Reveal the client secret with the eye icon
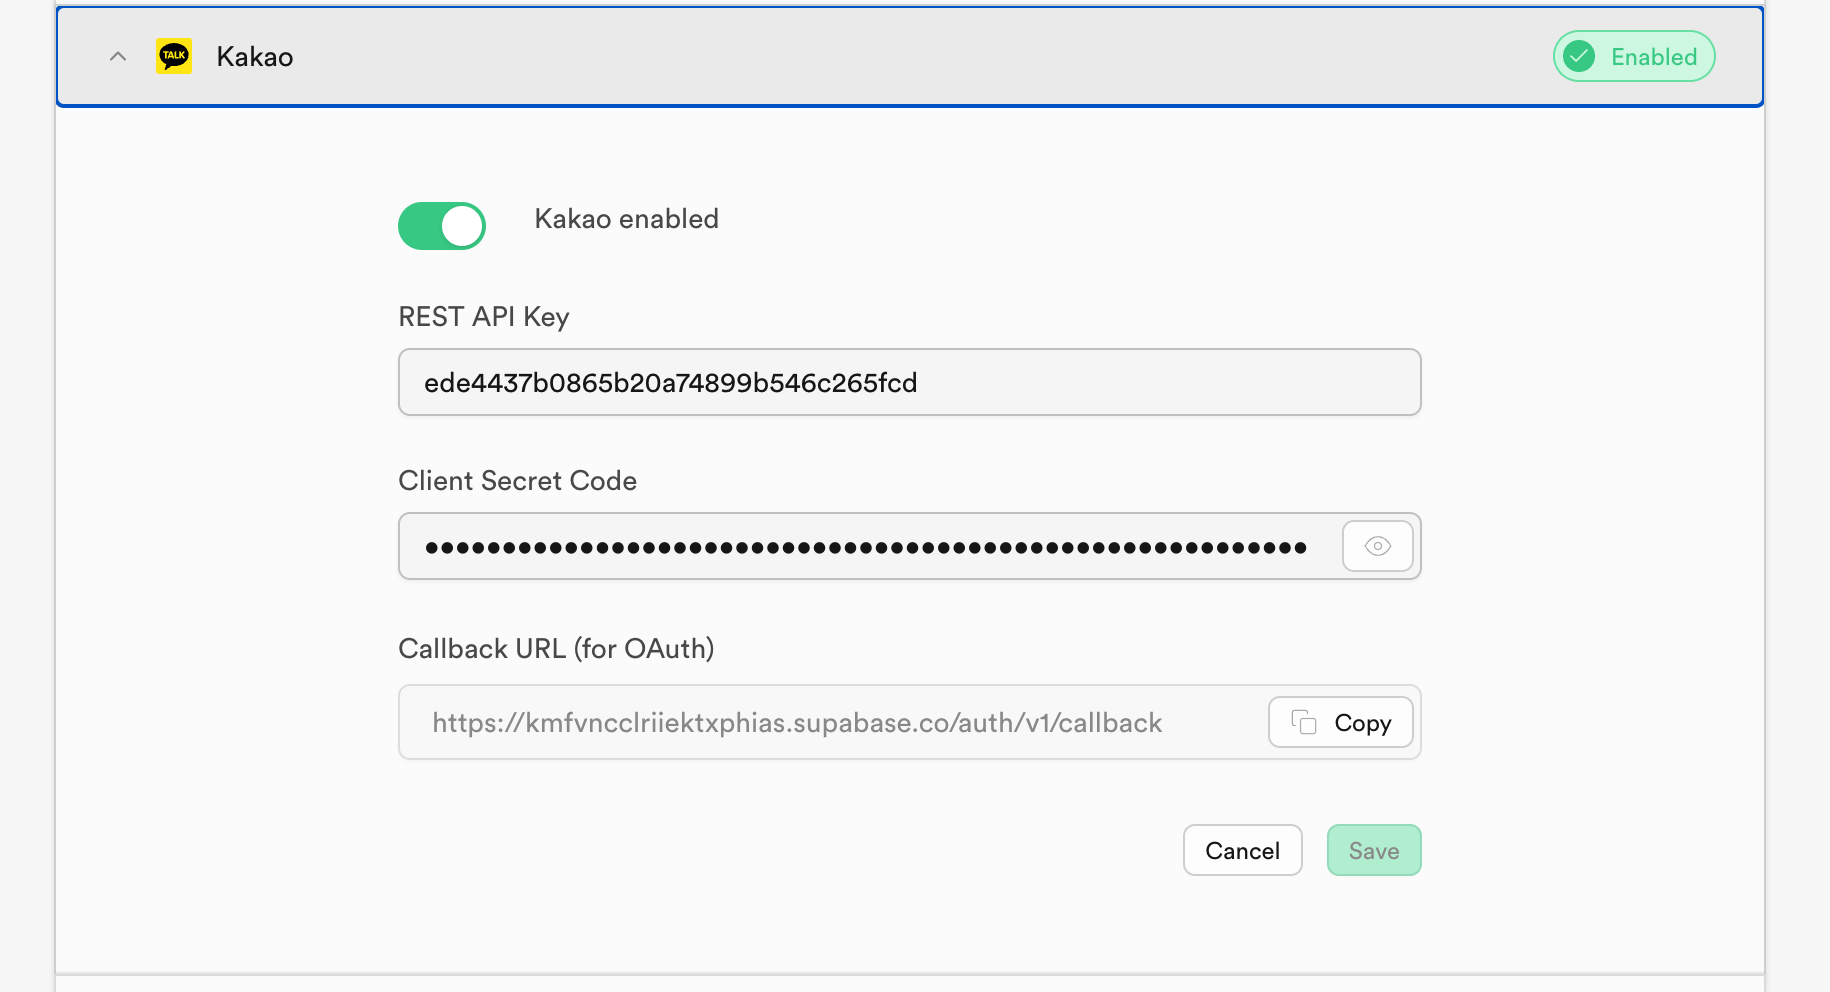 point(1378,546)
